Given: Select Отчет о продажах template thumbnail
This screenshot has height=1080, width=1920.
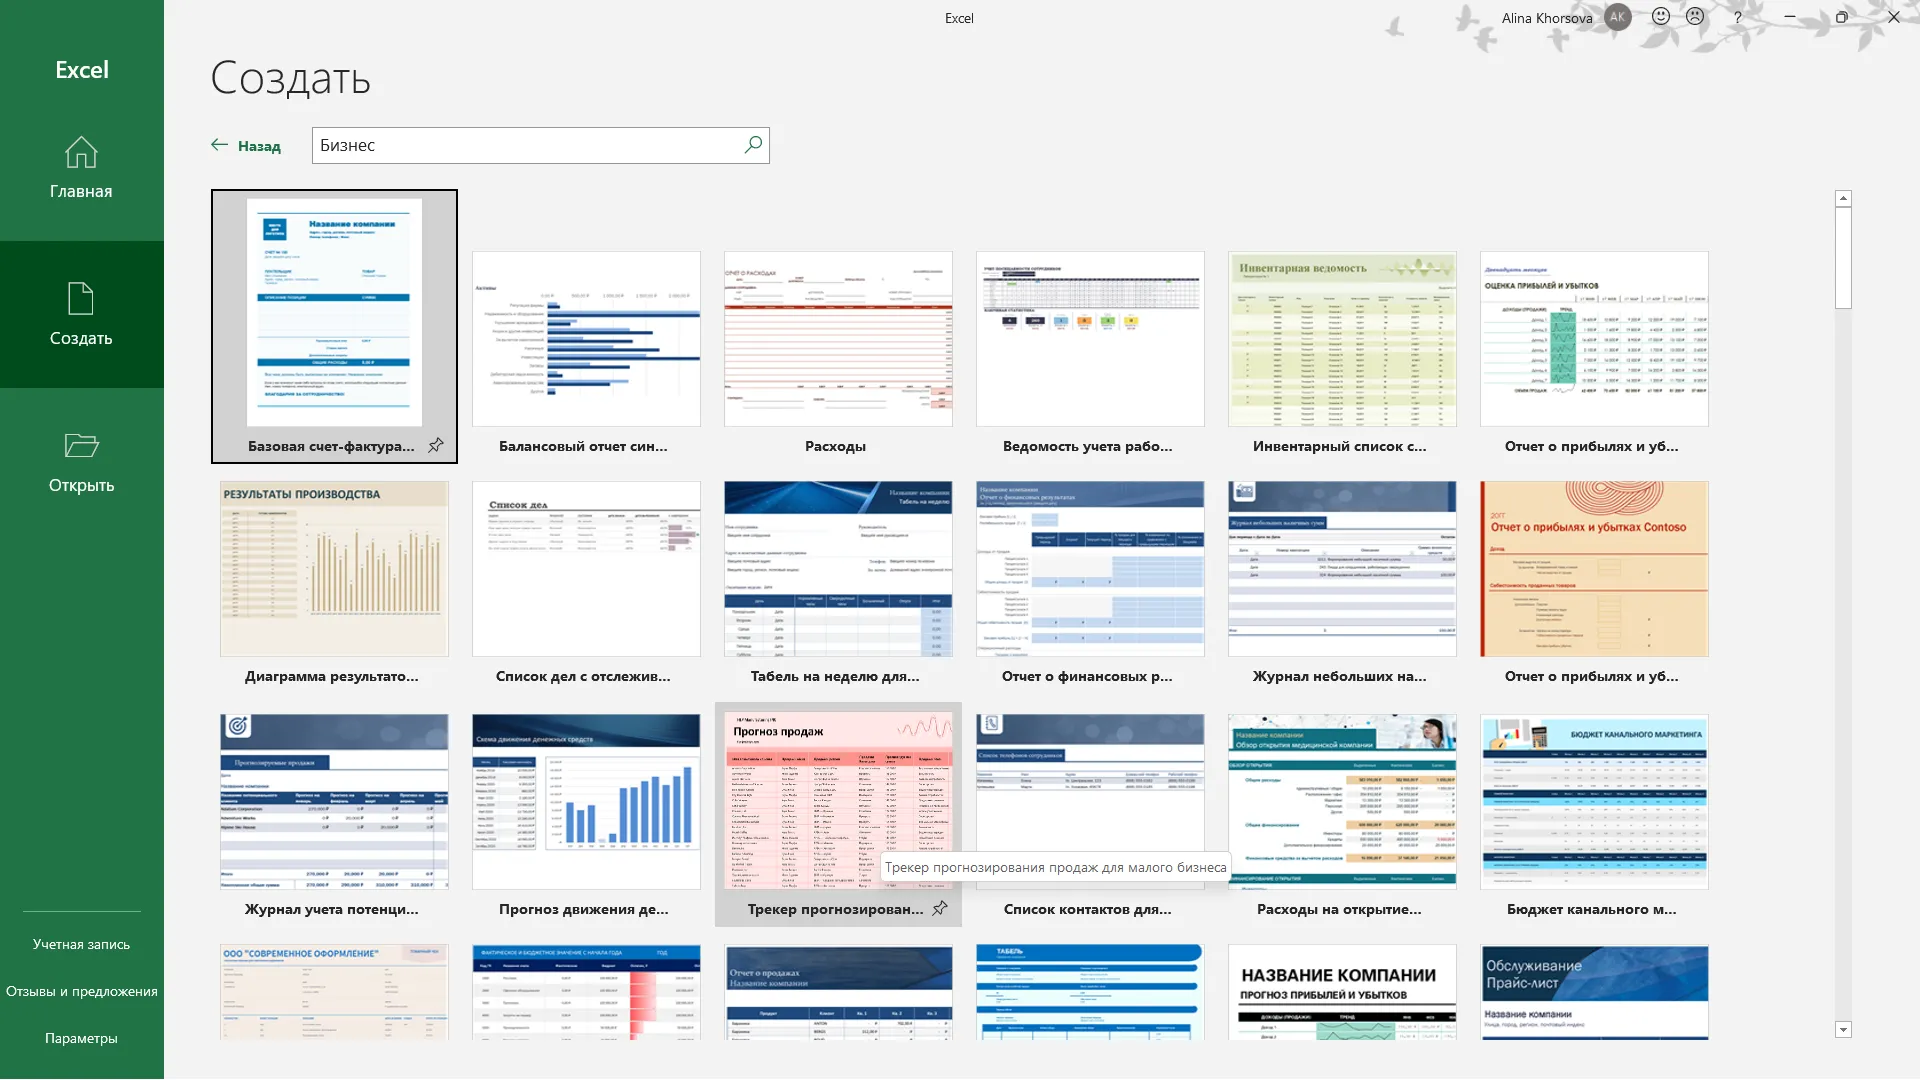Looking at the screenshot, I should pos(838,992).
